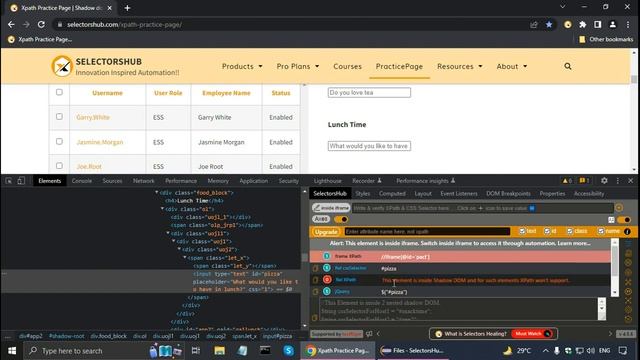Viewport: 640px width, 360px height.
Task: Collapse the span class let_x node
Action: 184,258
